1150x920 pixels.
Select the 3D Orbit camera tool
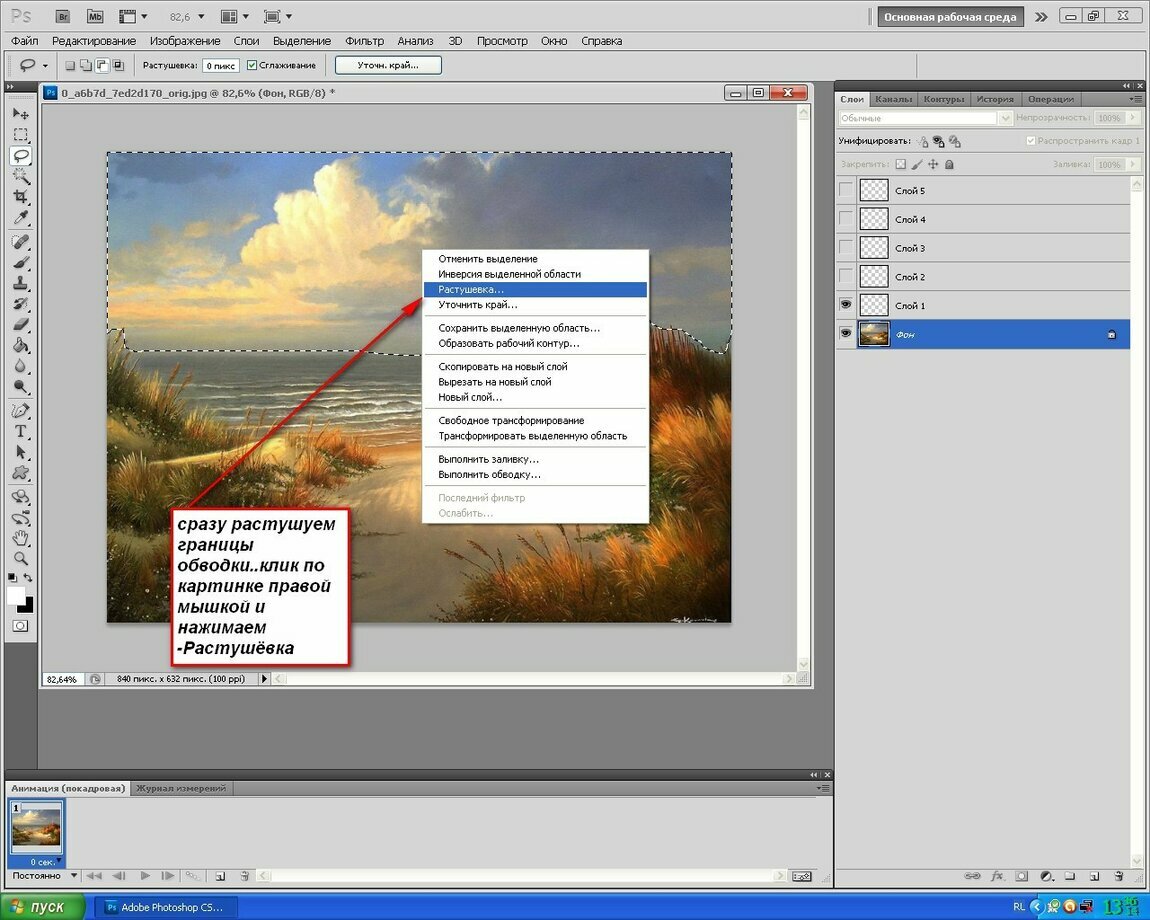tap(21, 517)
